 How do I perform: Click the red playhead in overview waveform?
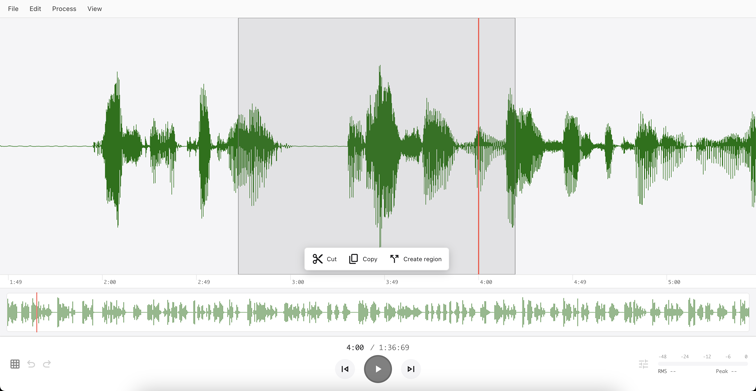coord(37,312)
